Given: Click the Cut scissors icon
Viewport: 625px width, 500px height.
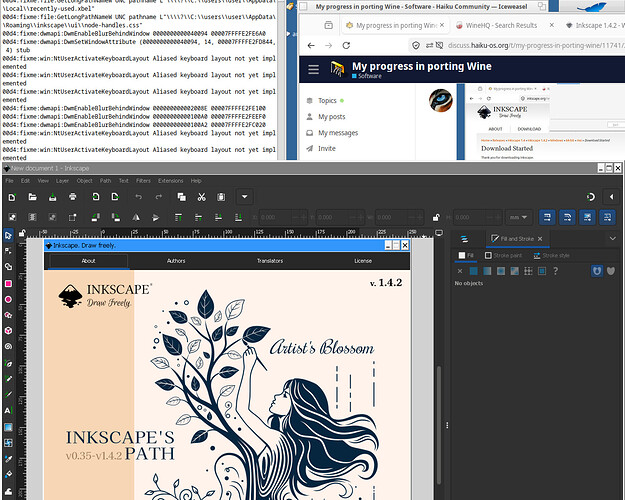Looking at the screenshot, I should click(x=201, y=197).
